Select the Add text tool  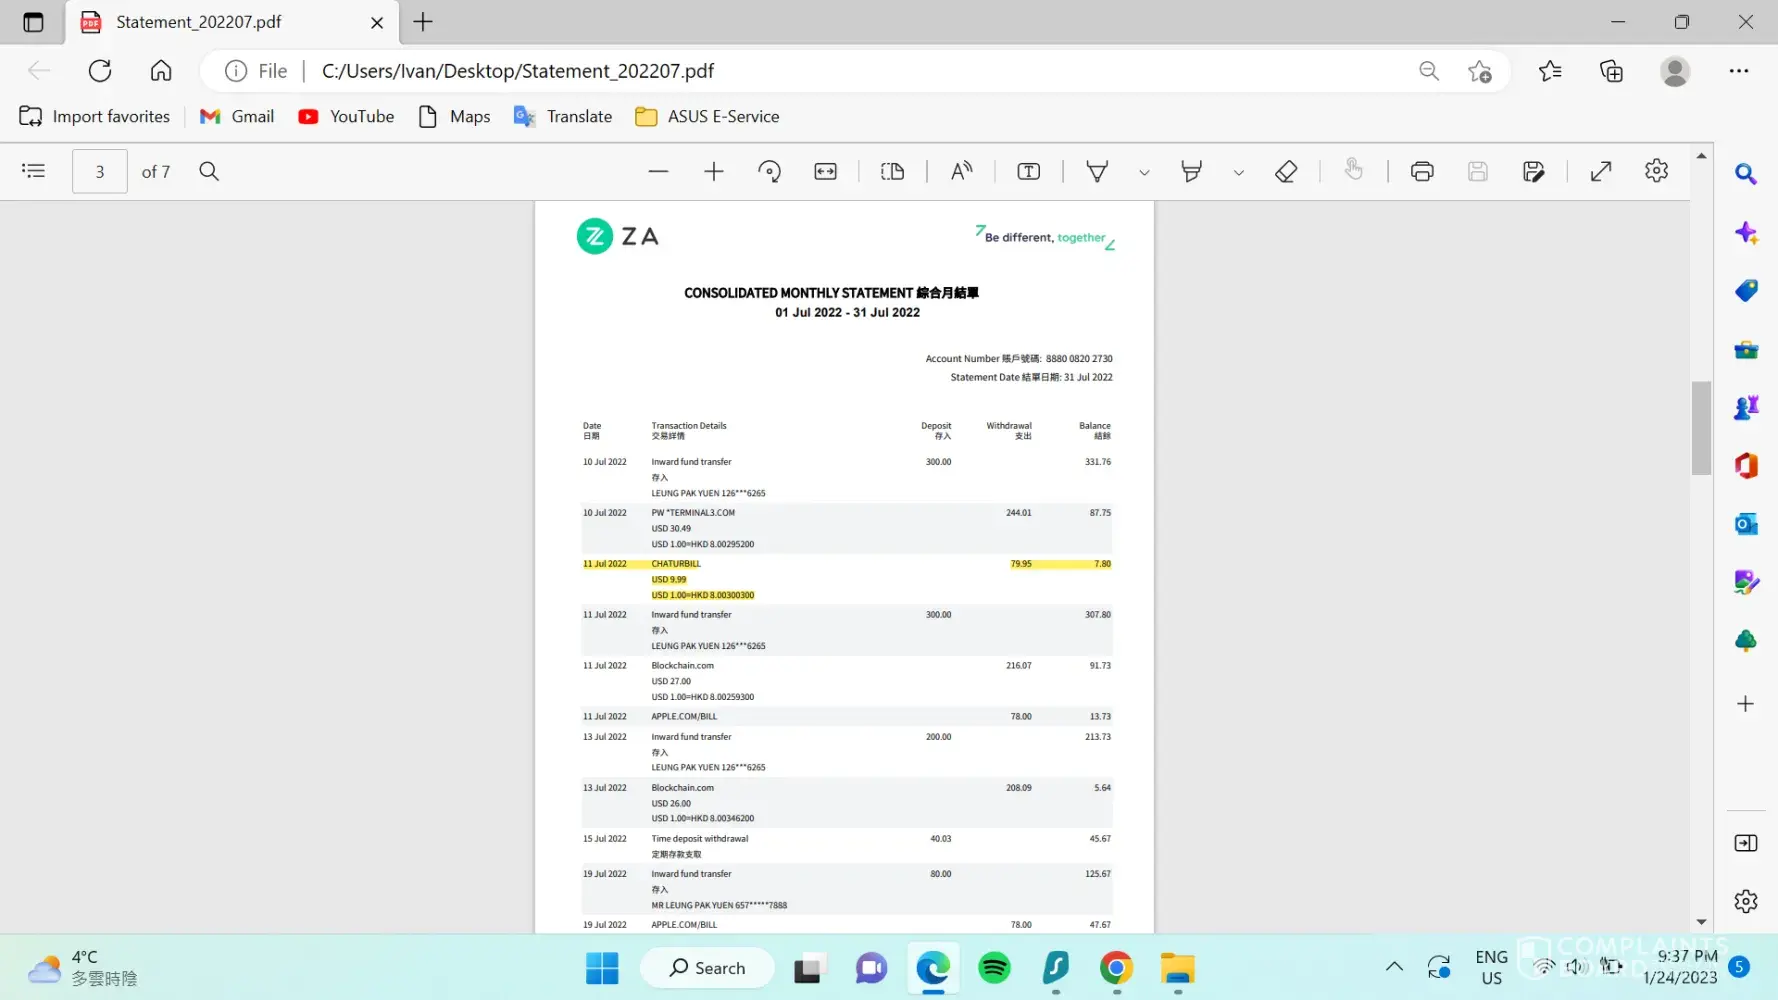point(1028,172)
